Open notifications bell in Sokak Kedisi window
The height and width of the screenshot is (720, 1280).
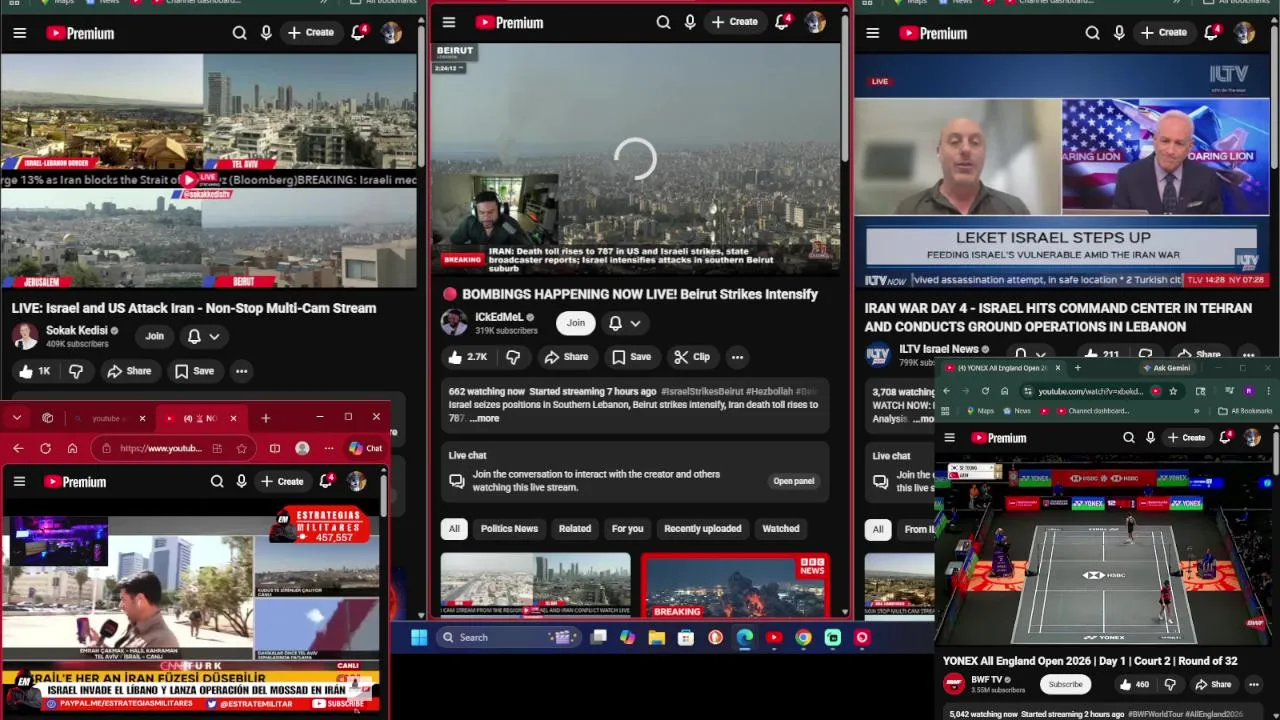pos(358,33)
